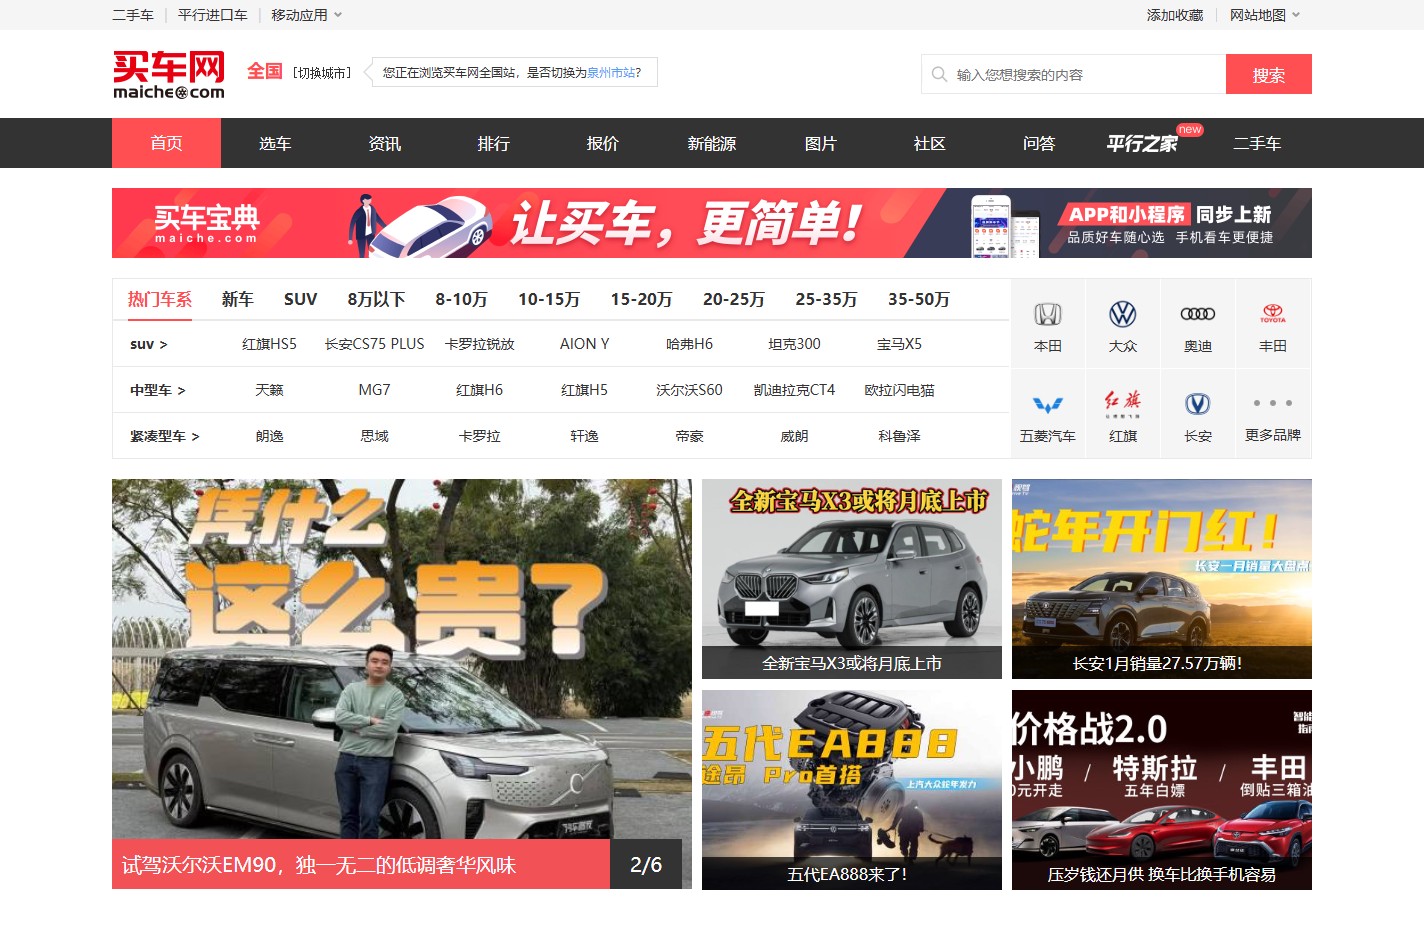The image size is (1424, 933).
Task: Open 长安1月销量27.57万辆 thumbnail
Action: point(1162,579)
